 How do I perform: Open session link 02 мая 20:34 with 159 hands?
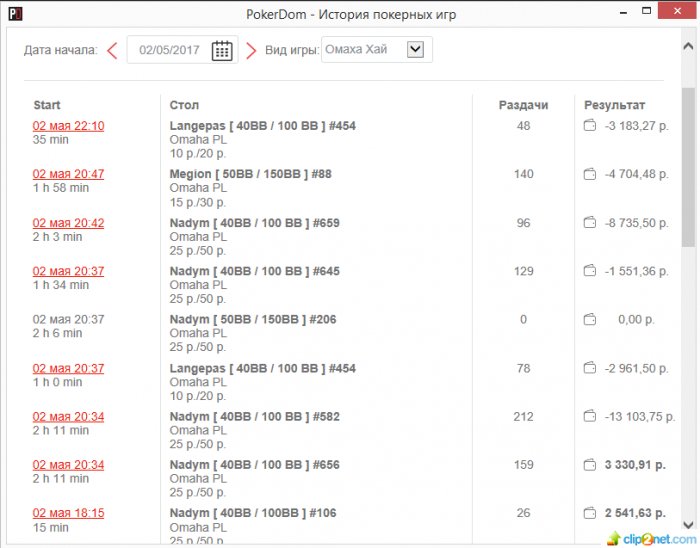point(68,465)
